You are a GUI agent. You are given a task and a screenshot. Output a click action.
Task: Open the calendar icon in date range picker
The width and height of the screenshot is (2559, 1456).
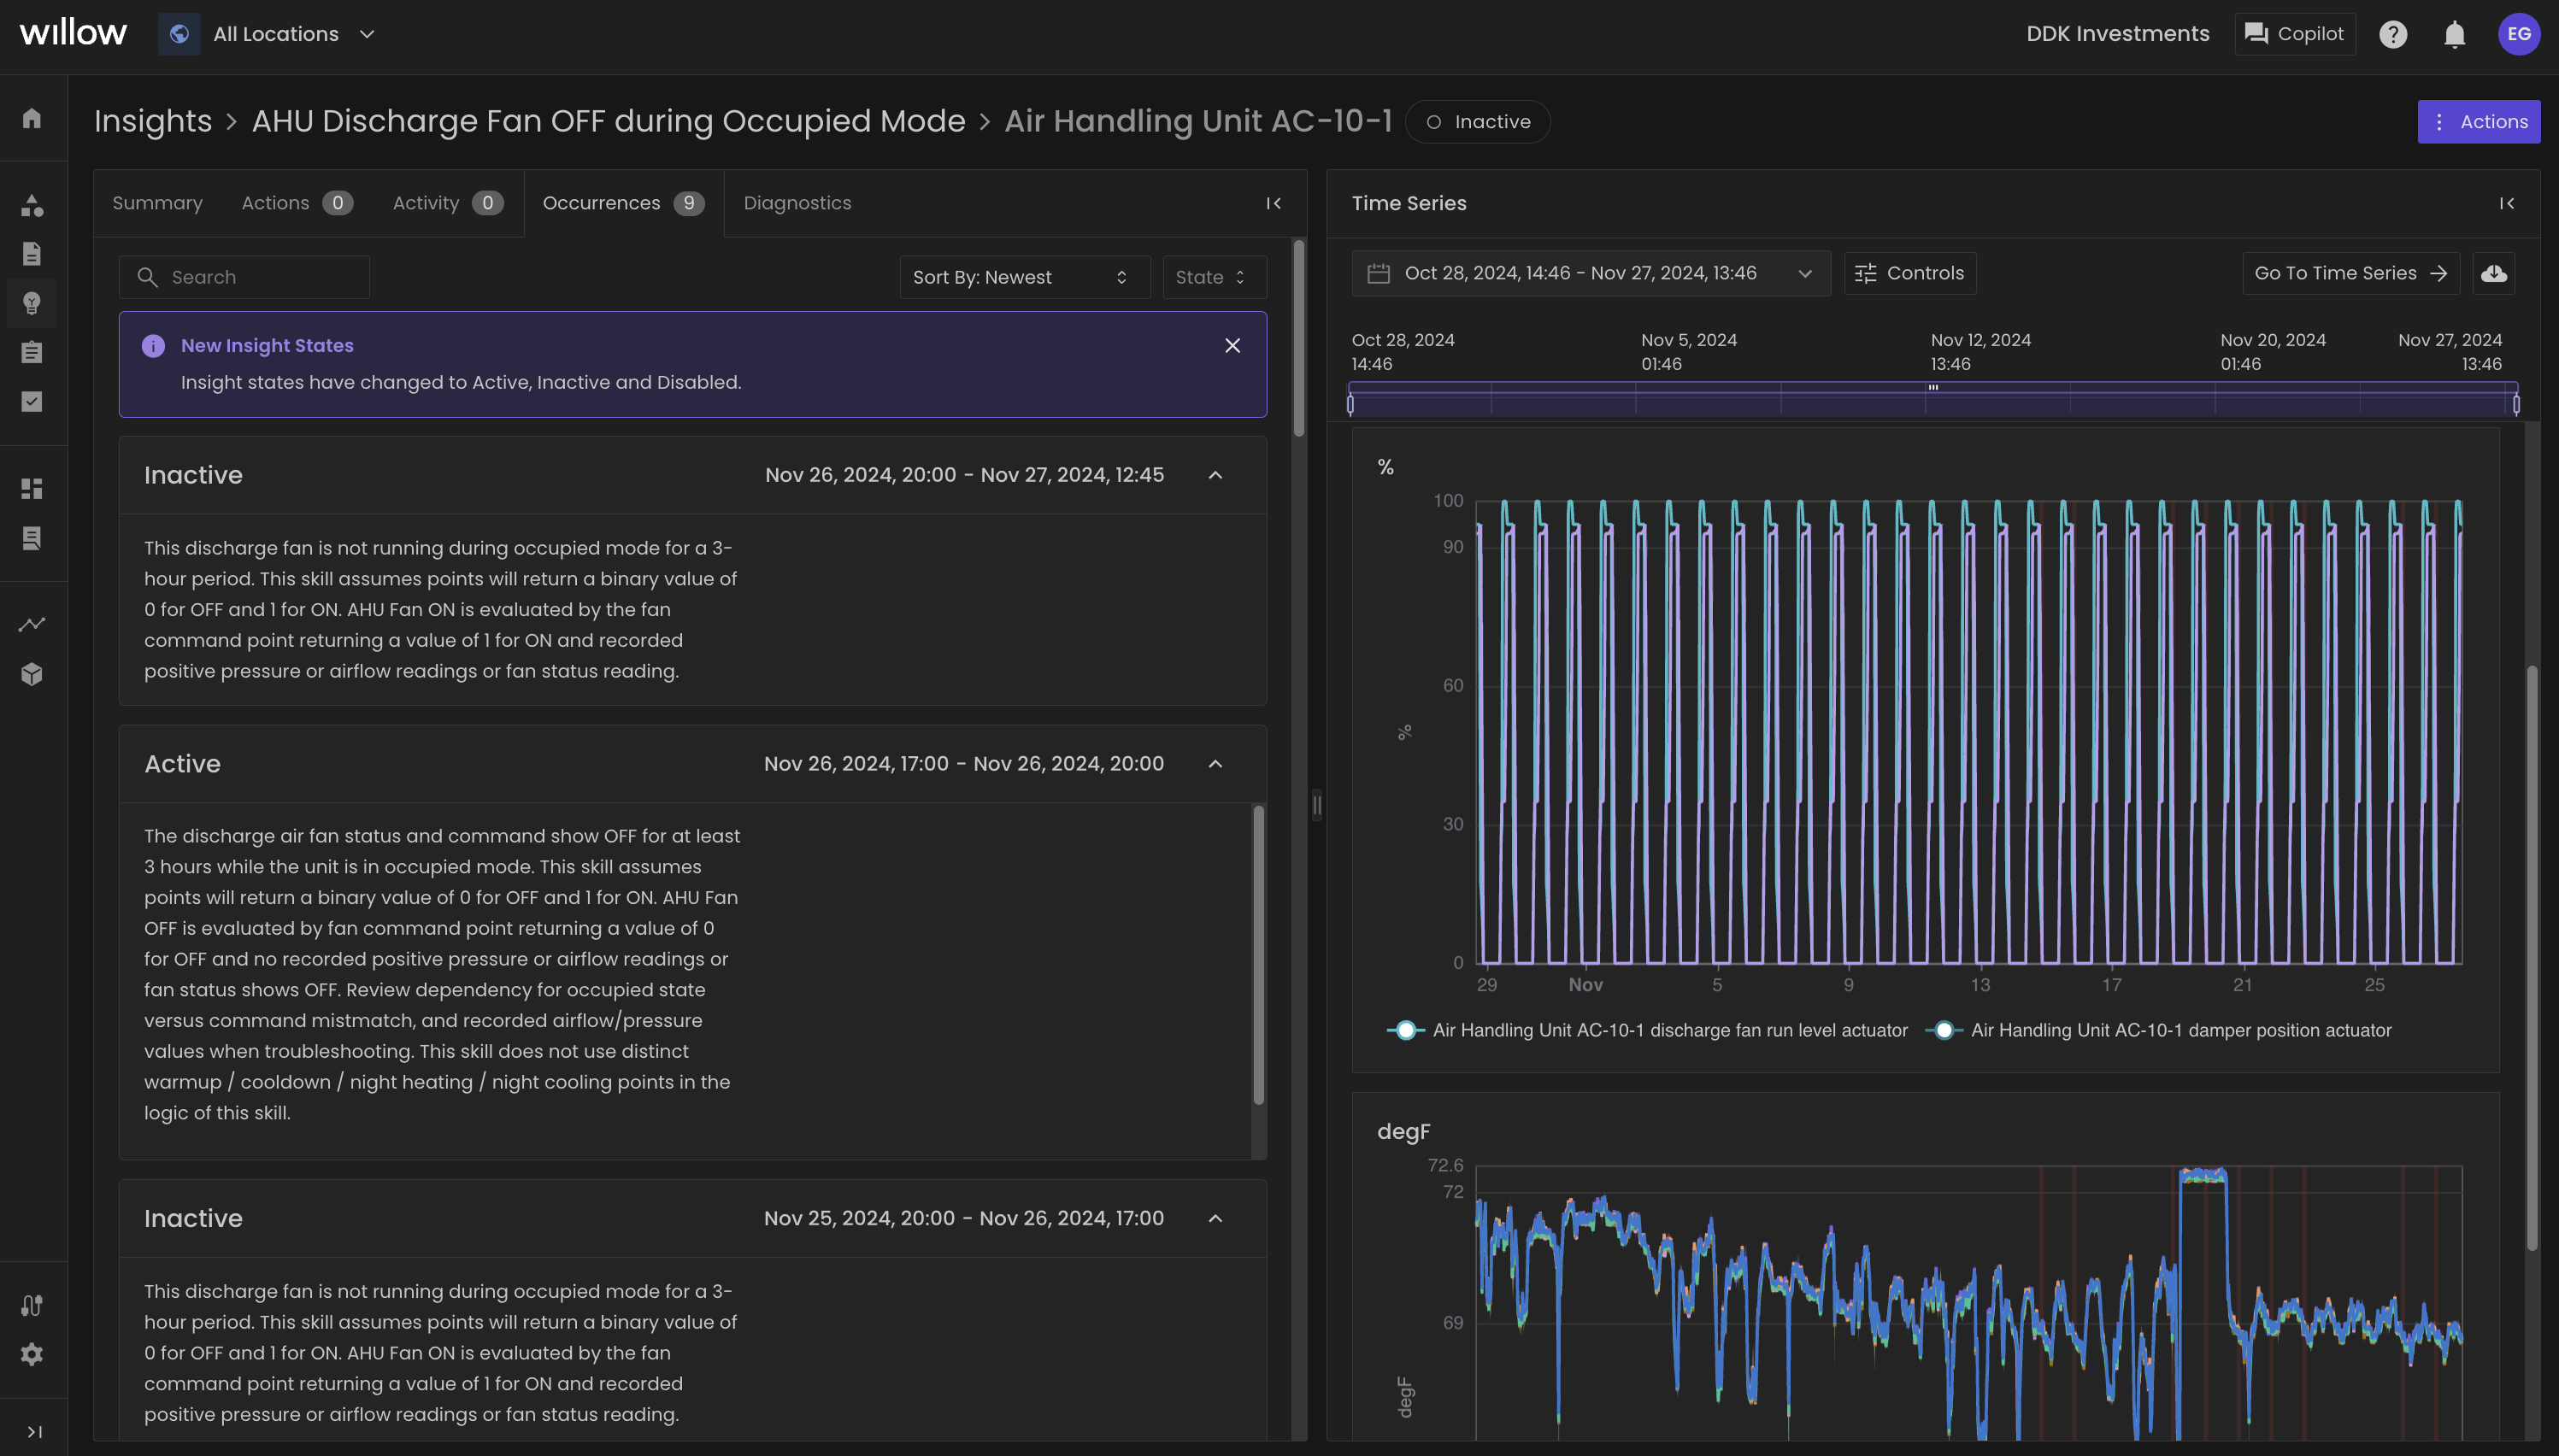(x=1377, y=273)
